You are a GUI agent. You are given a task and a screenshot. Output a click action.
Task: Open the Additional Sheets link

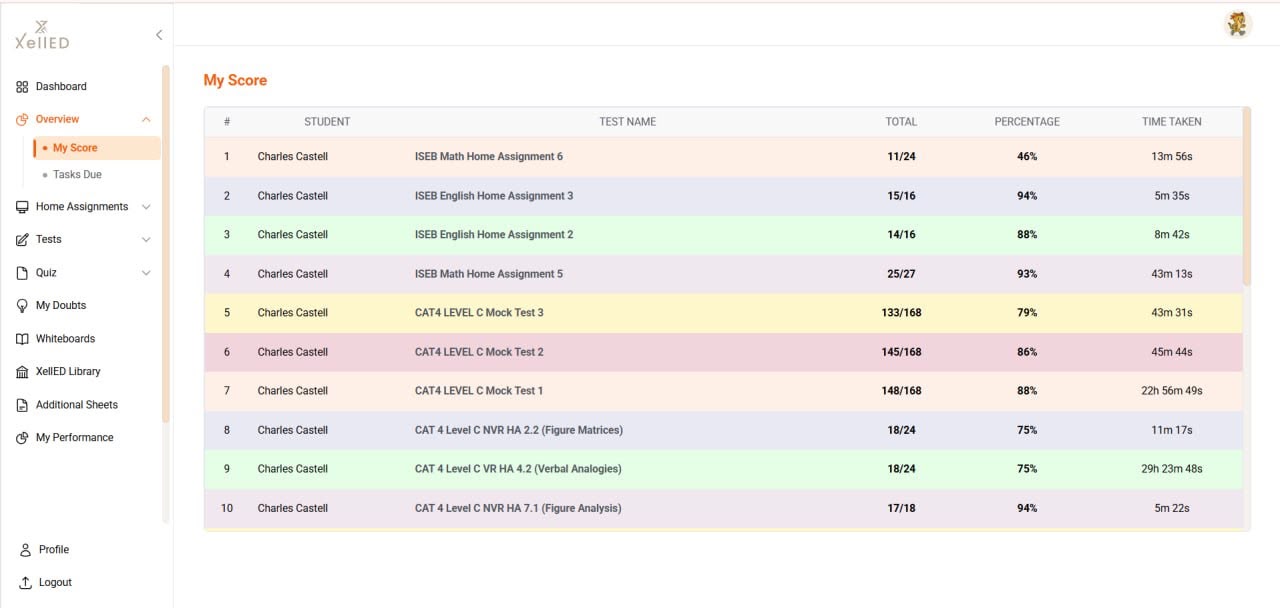[x=77, y=405]
